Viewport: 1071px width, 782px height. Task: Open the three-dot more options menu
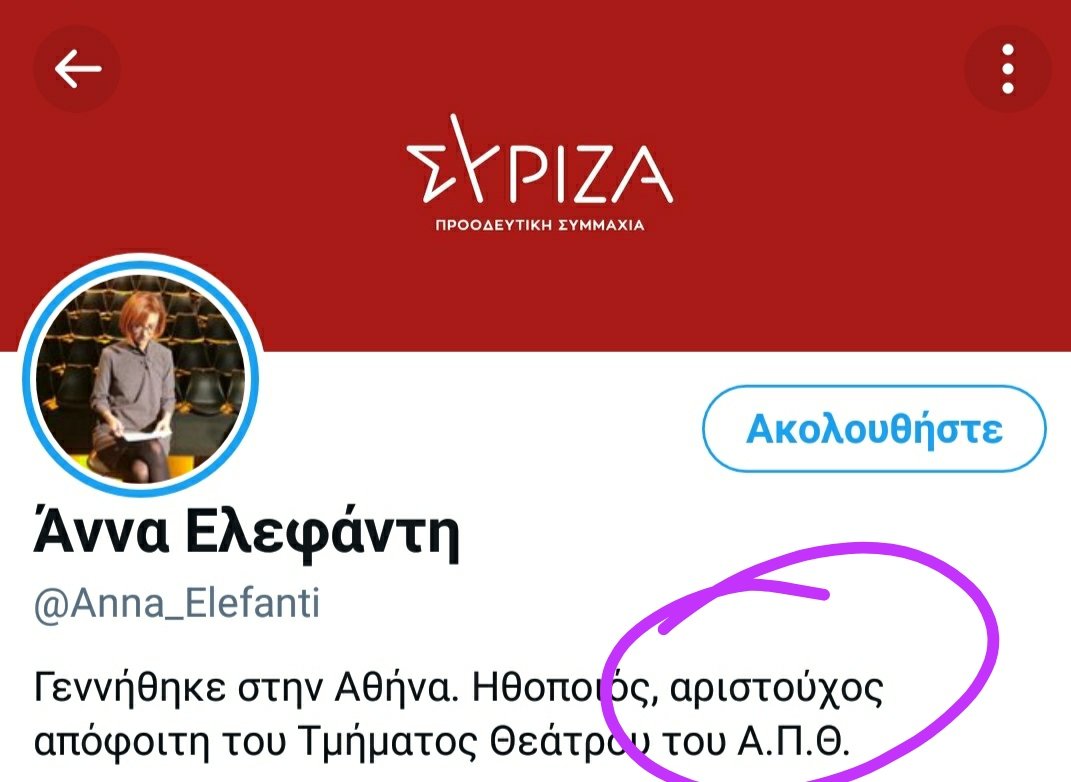1007,69
